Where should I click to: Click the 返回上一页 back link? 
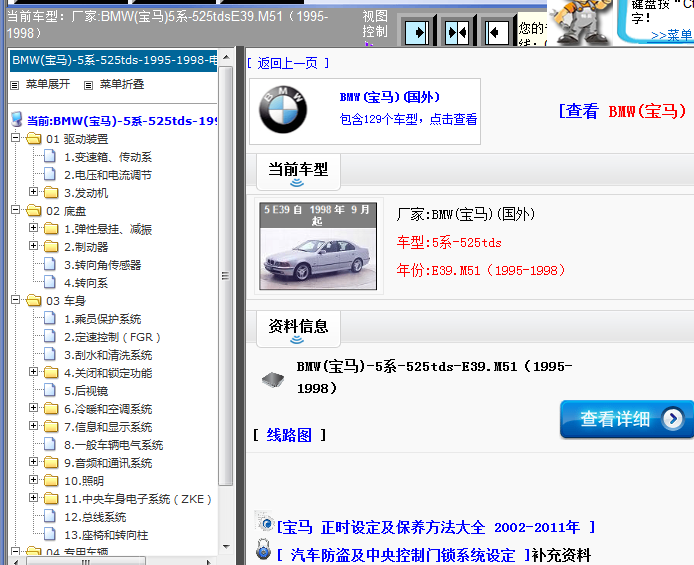point(288,63)
